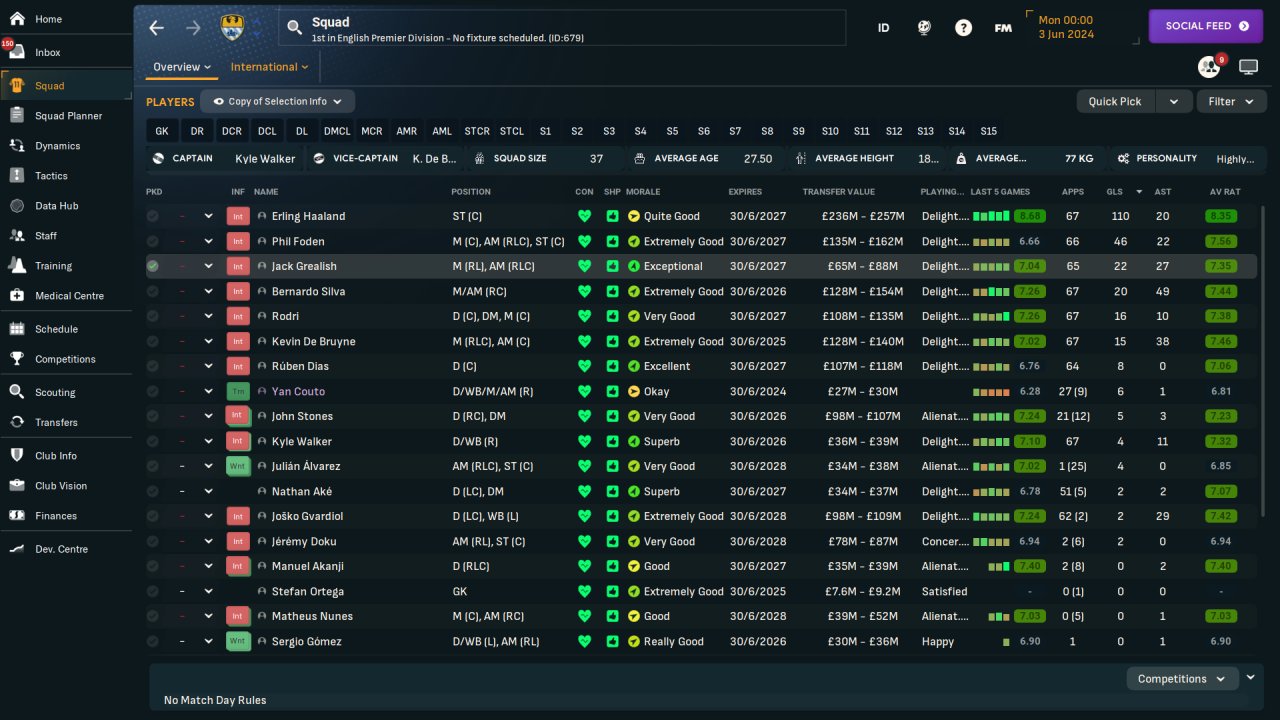Expand the Copy of Selection Info dropdown
1280x720 pixels.
click(277, 101)
